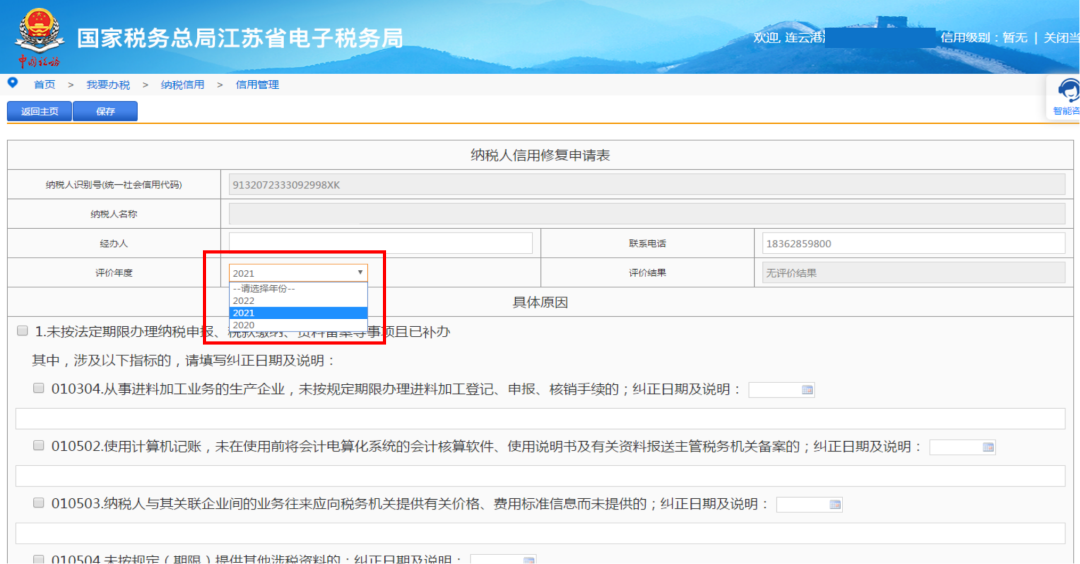Image resolution: width=1080 pixels, height=564 pixels.
Task: Select the 010503 关联企业 checkbox
Action: pyautogui.click(x=39, y=503)
